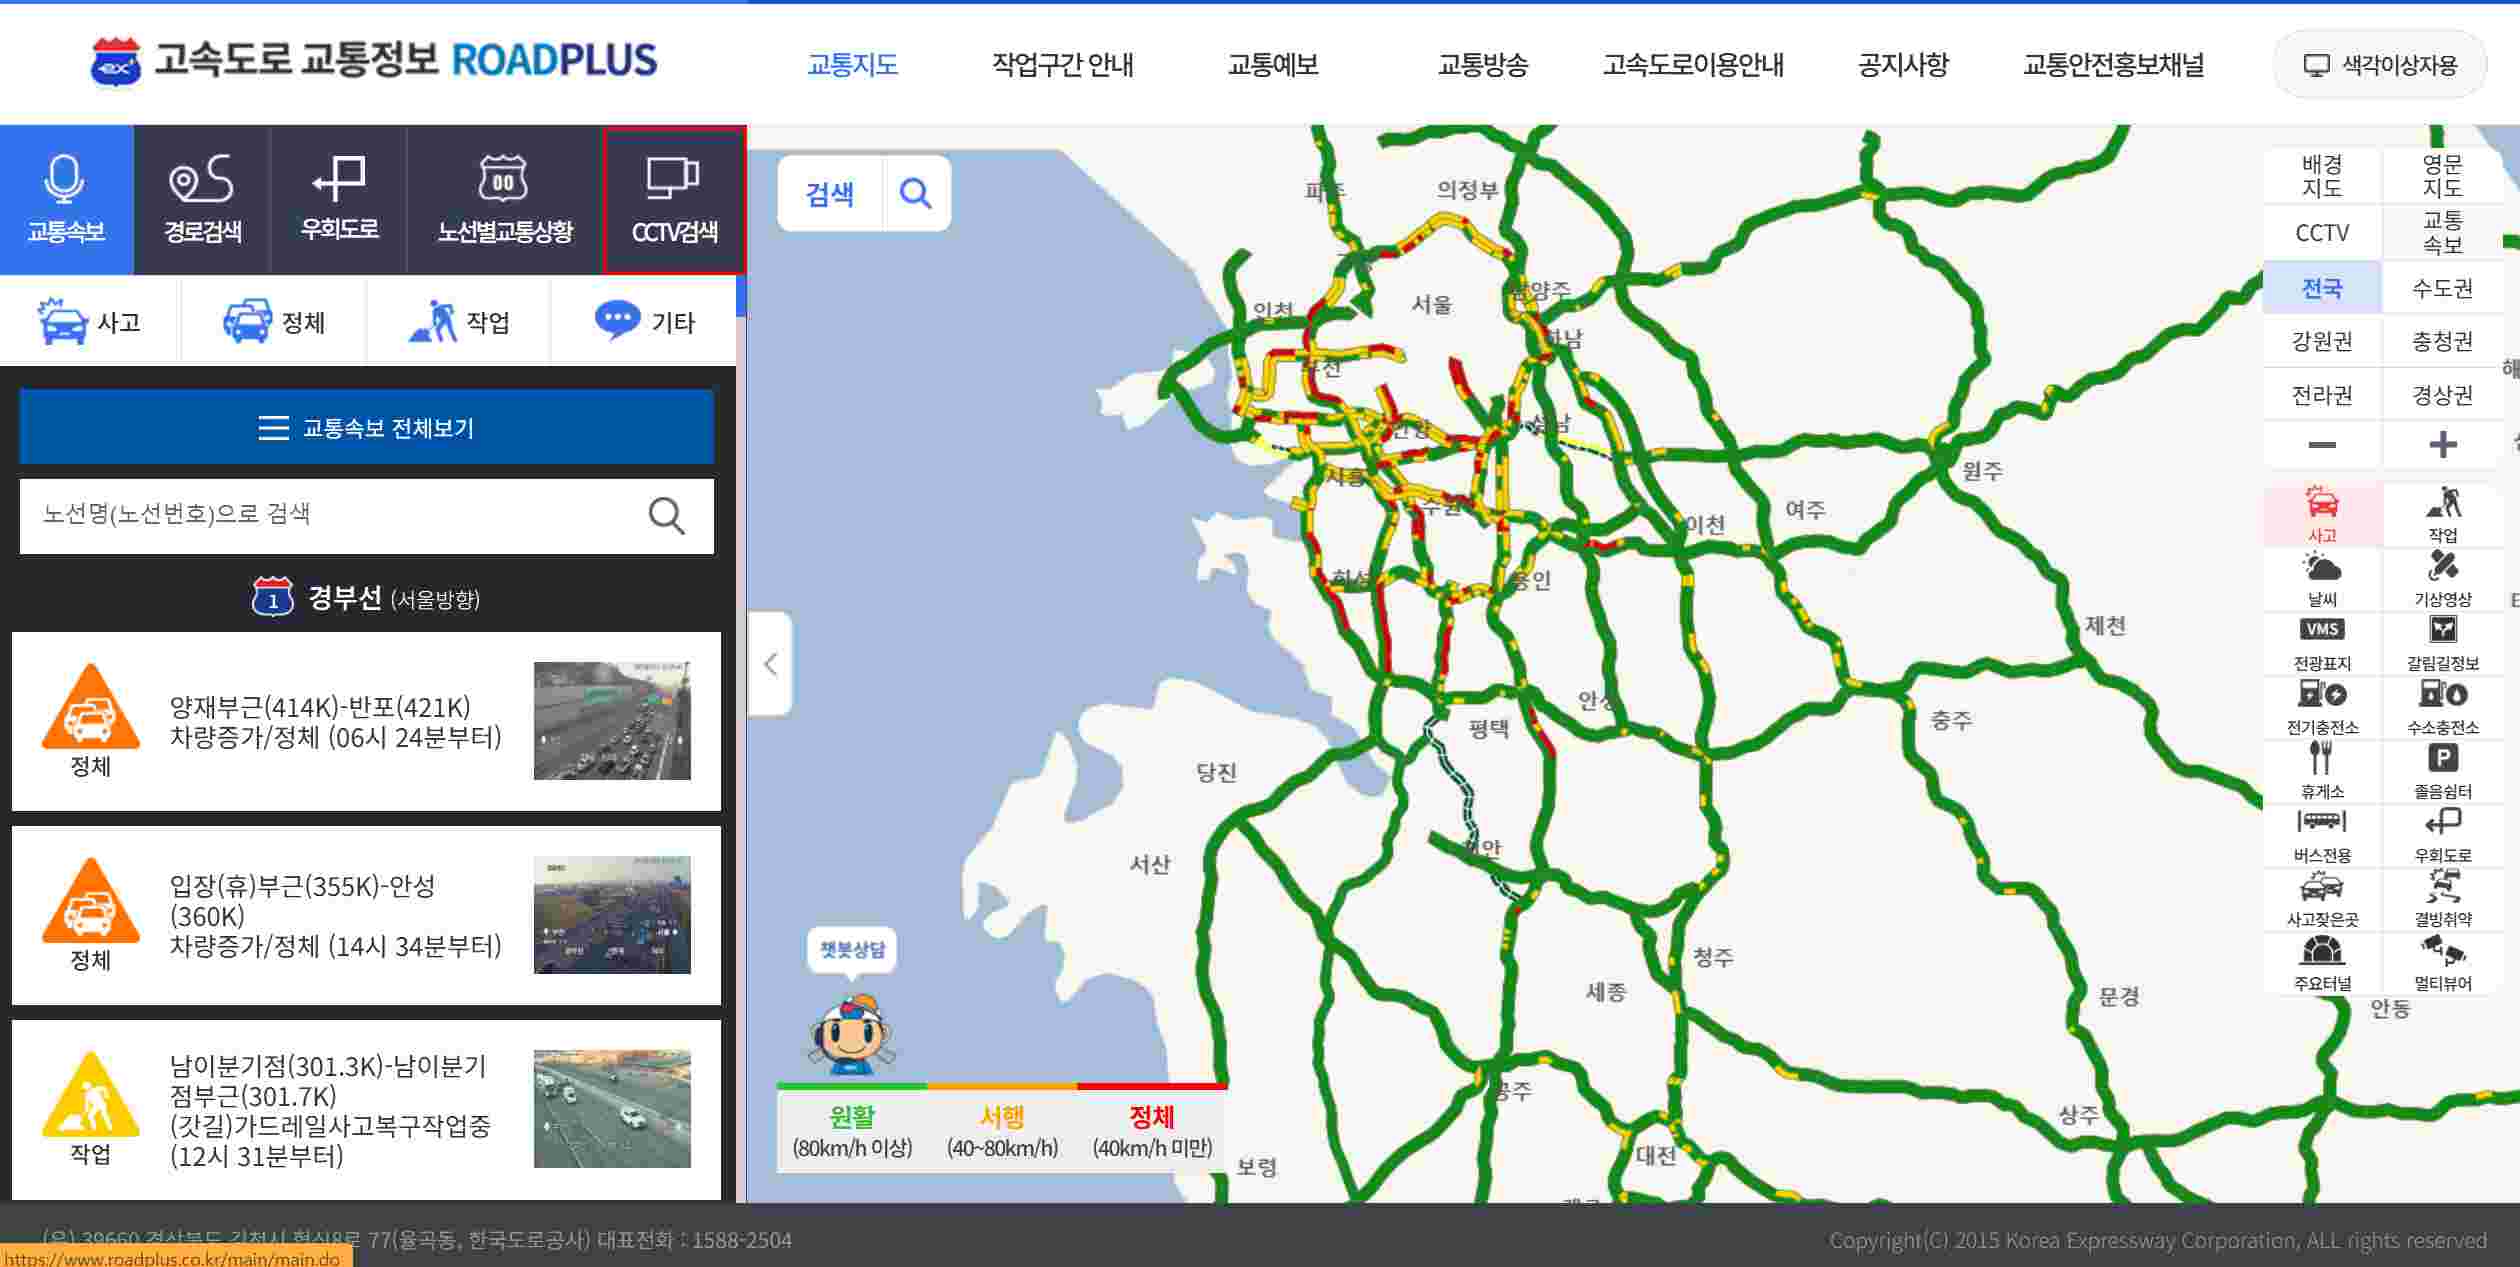
Task: Click the 노선명 route search input field
Action: 330,515
